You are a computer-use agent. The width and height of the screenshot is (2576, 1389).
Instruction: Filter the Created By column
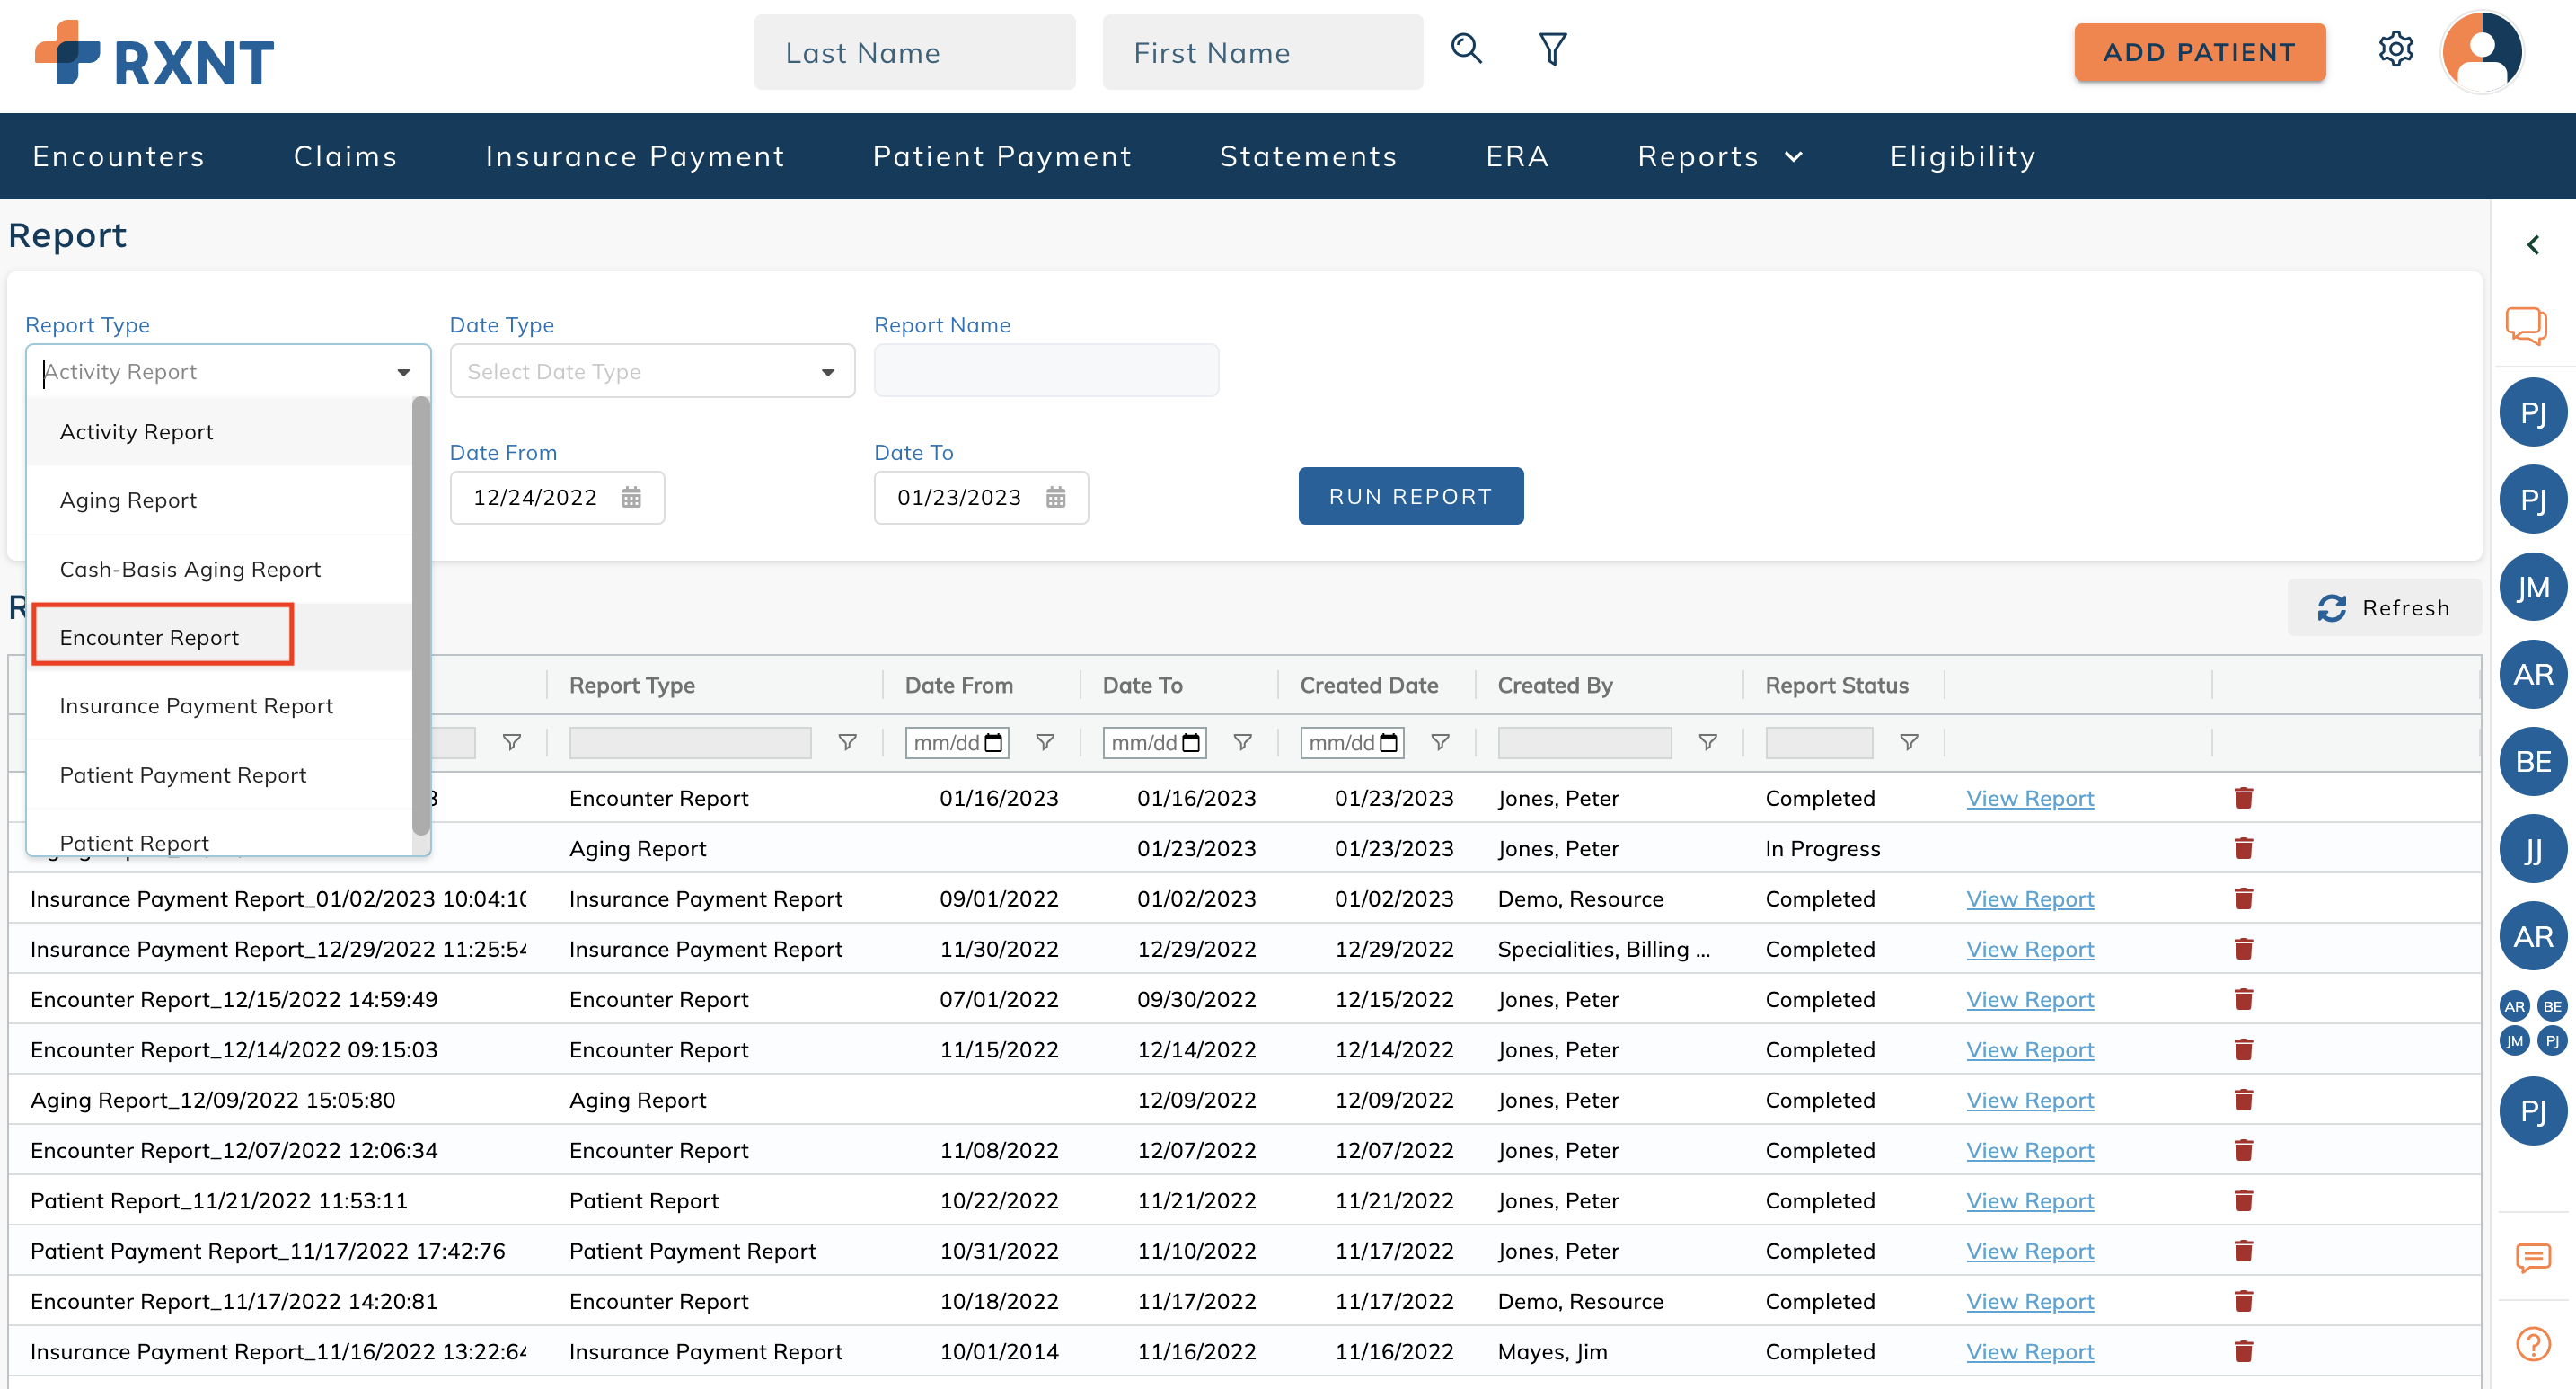(1706, 742)
